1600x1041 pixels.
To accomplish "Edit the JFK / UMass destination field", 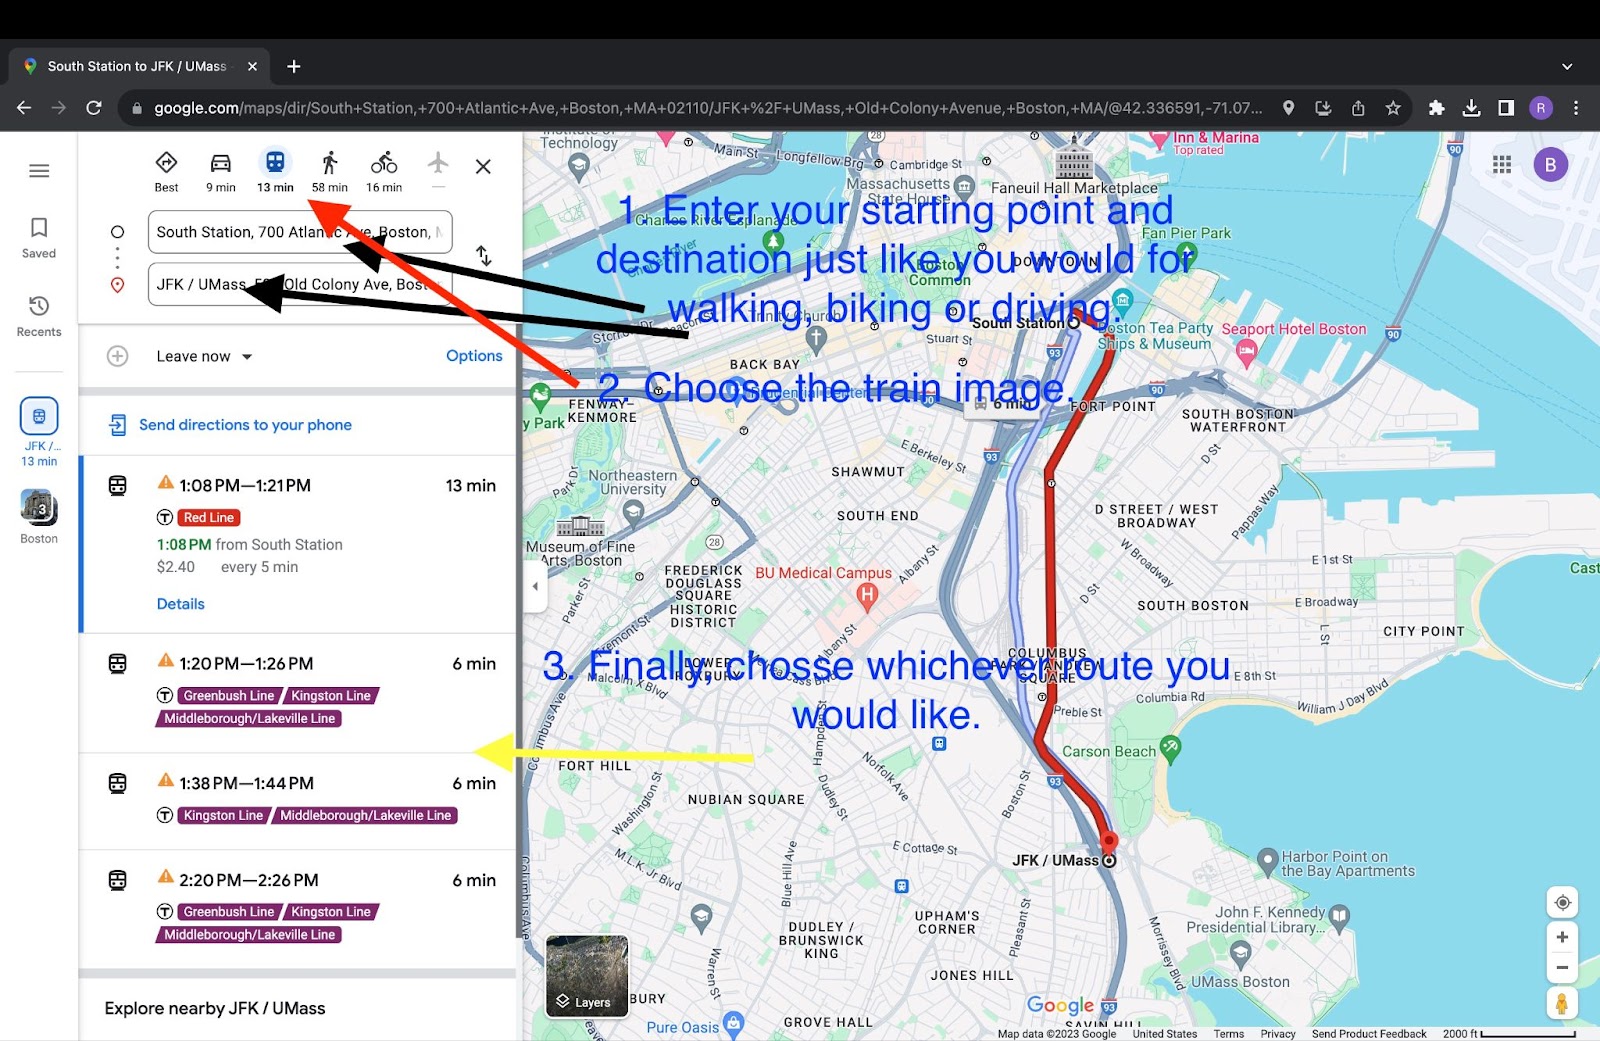I will click(x=300, y=284).
